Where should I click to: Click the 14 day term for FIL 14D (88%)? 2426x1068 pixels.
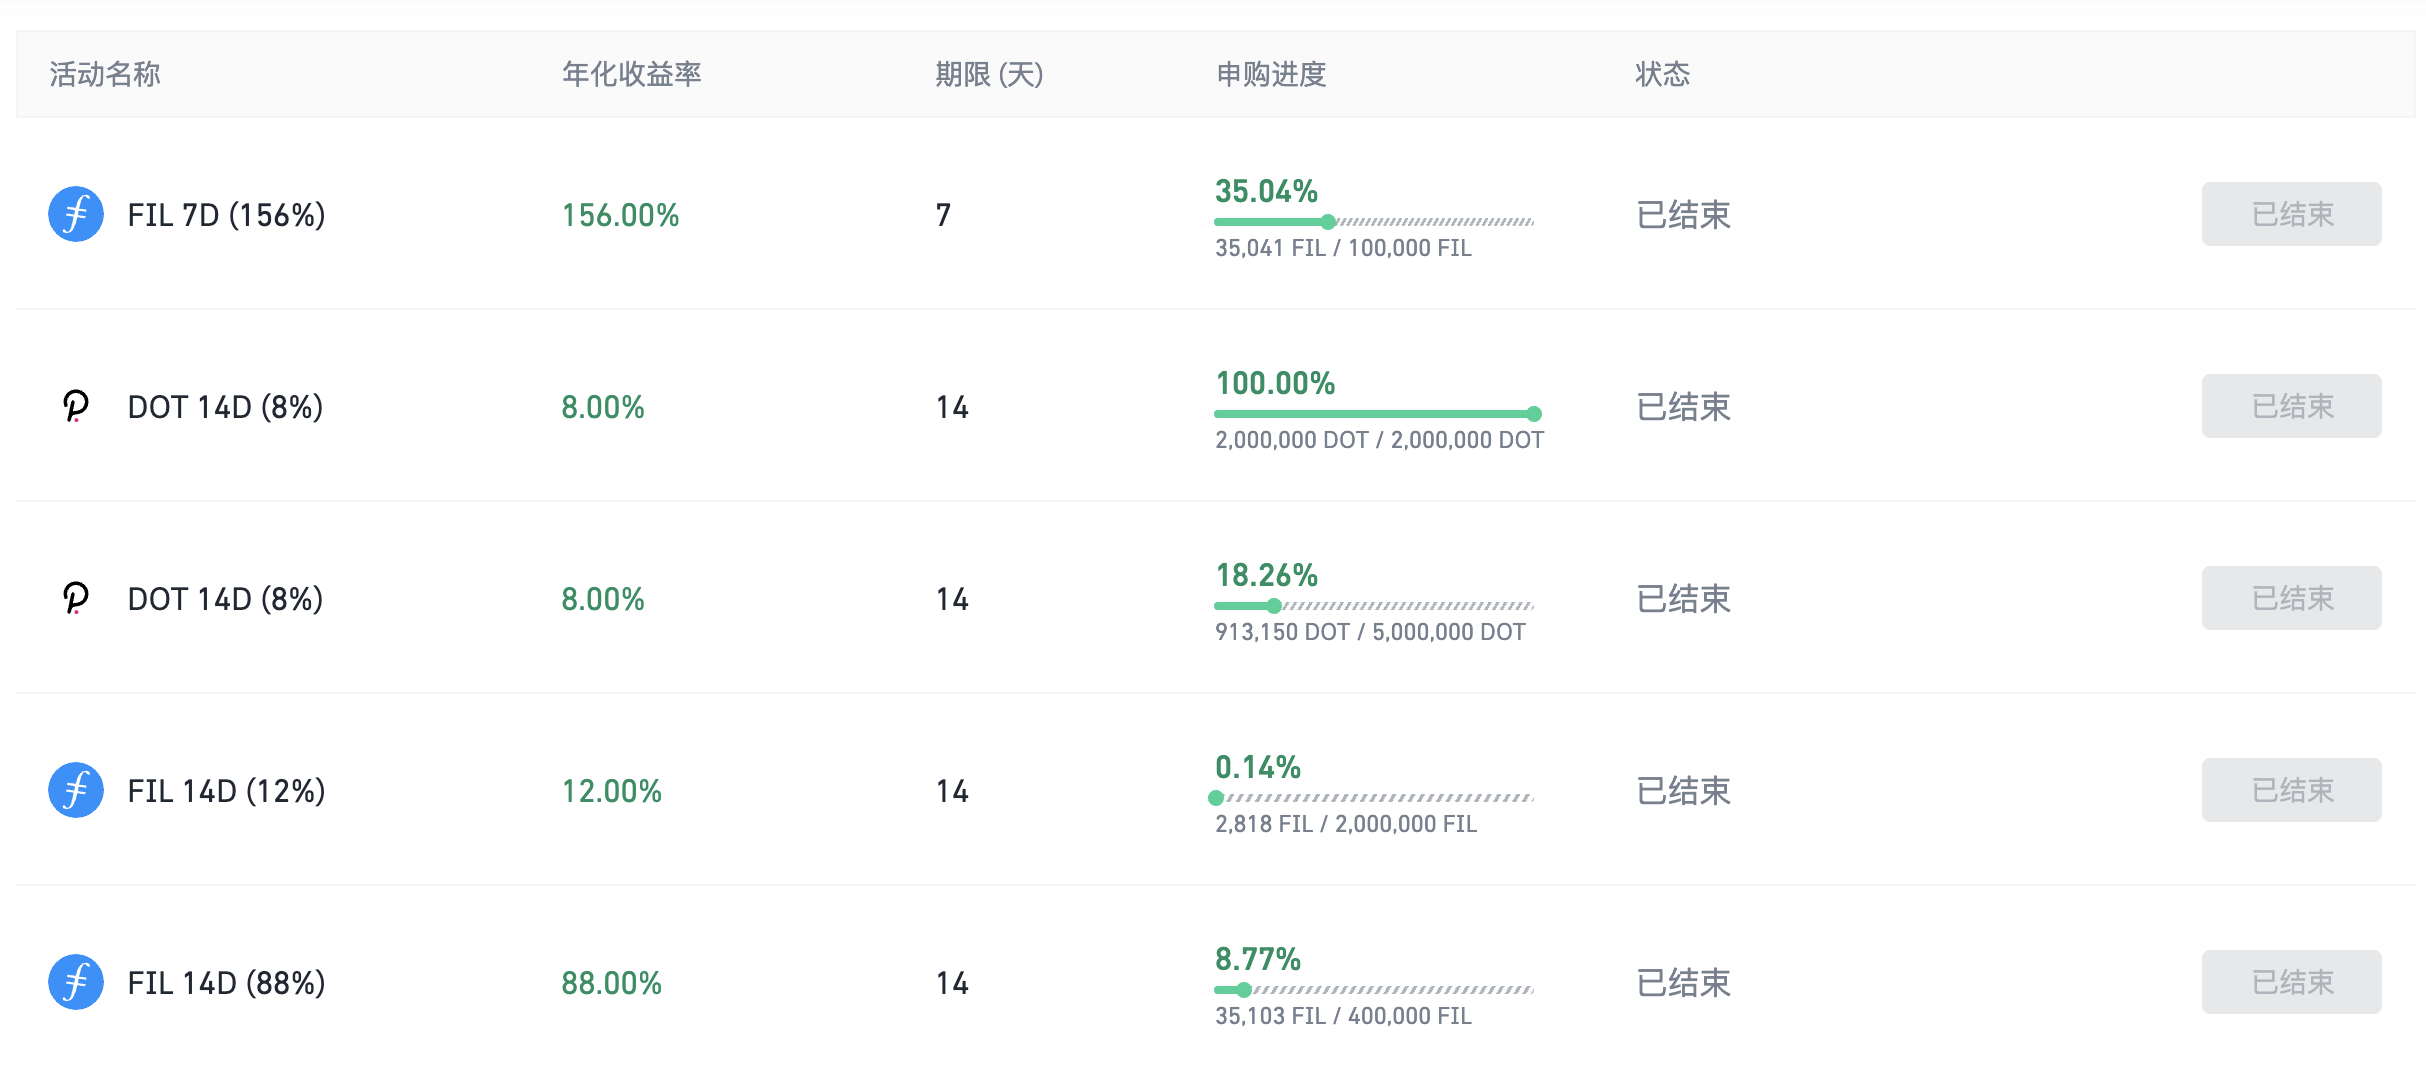(x=952, y=983)
